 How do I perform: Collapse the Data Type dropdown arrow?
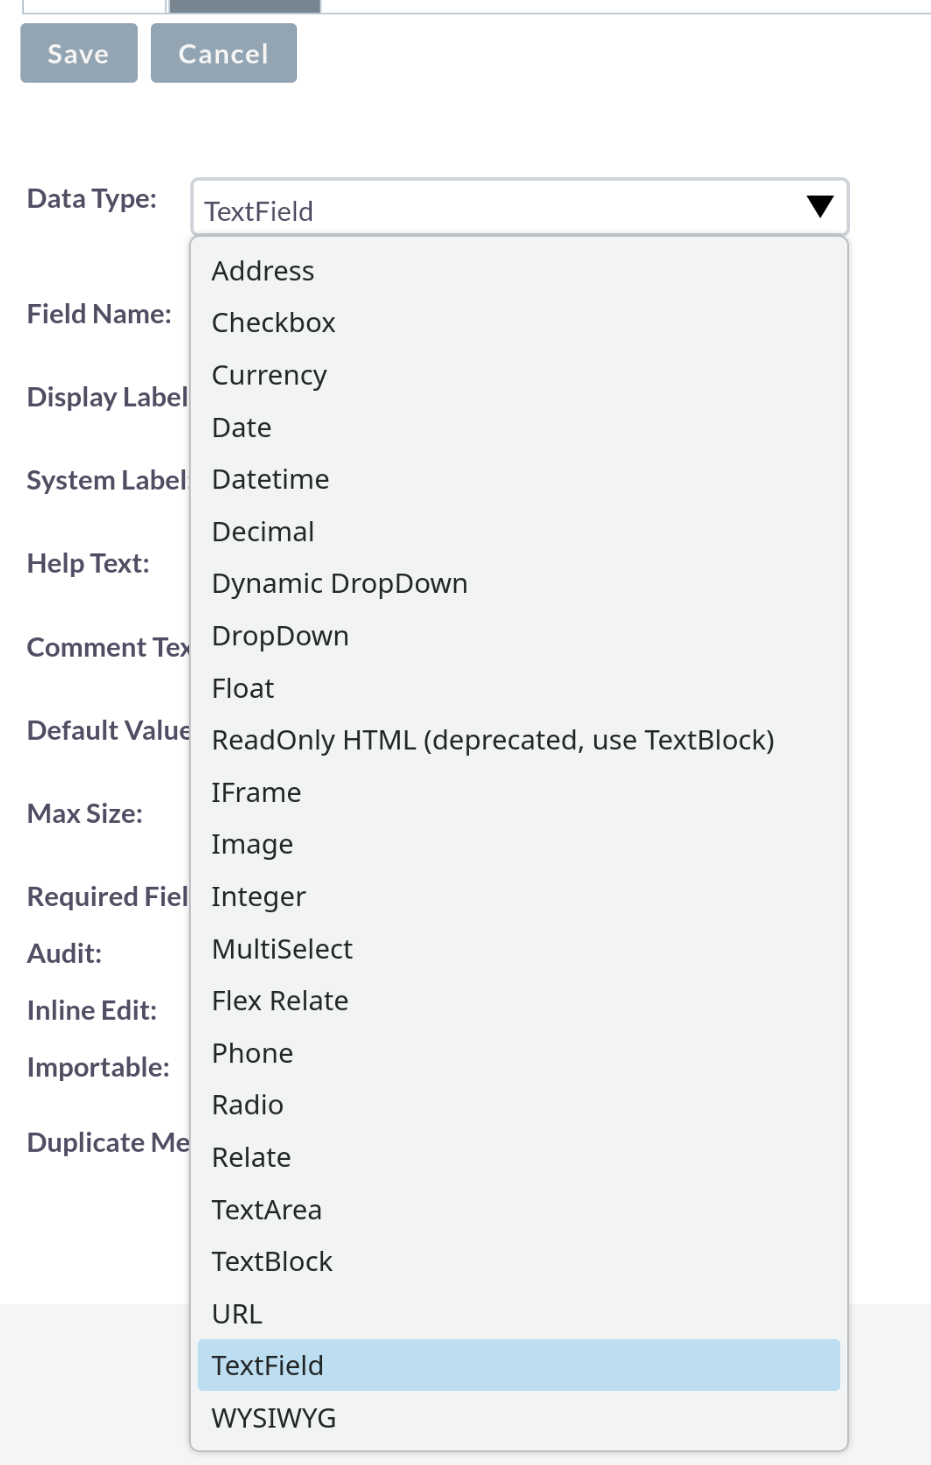click(820, 207)
